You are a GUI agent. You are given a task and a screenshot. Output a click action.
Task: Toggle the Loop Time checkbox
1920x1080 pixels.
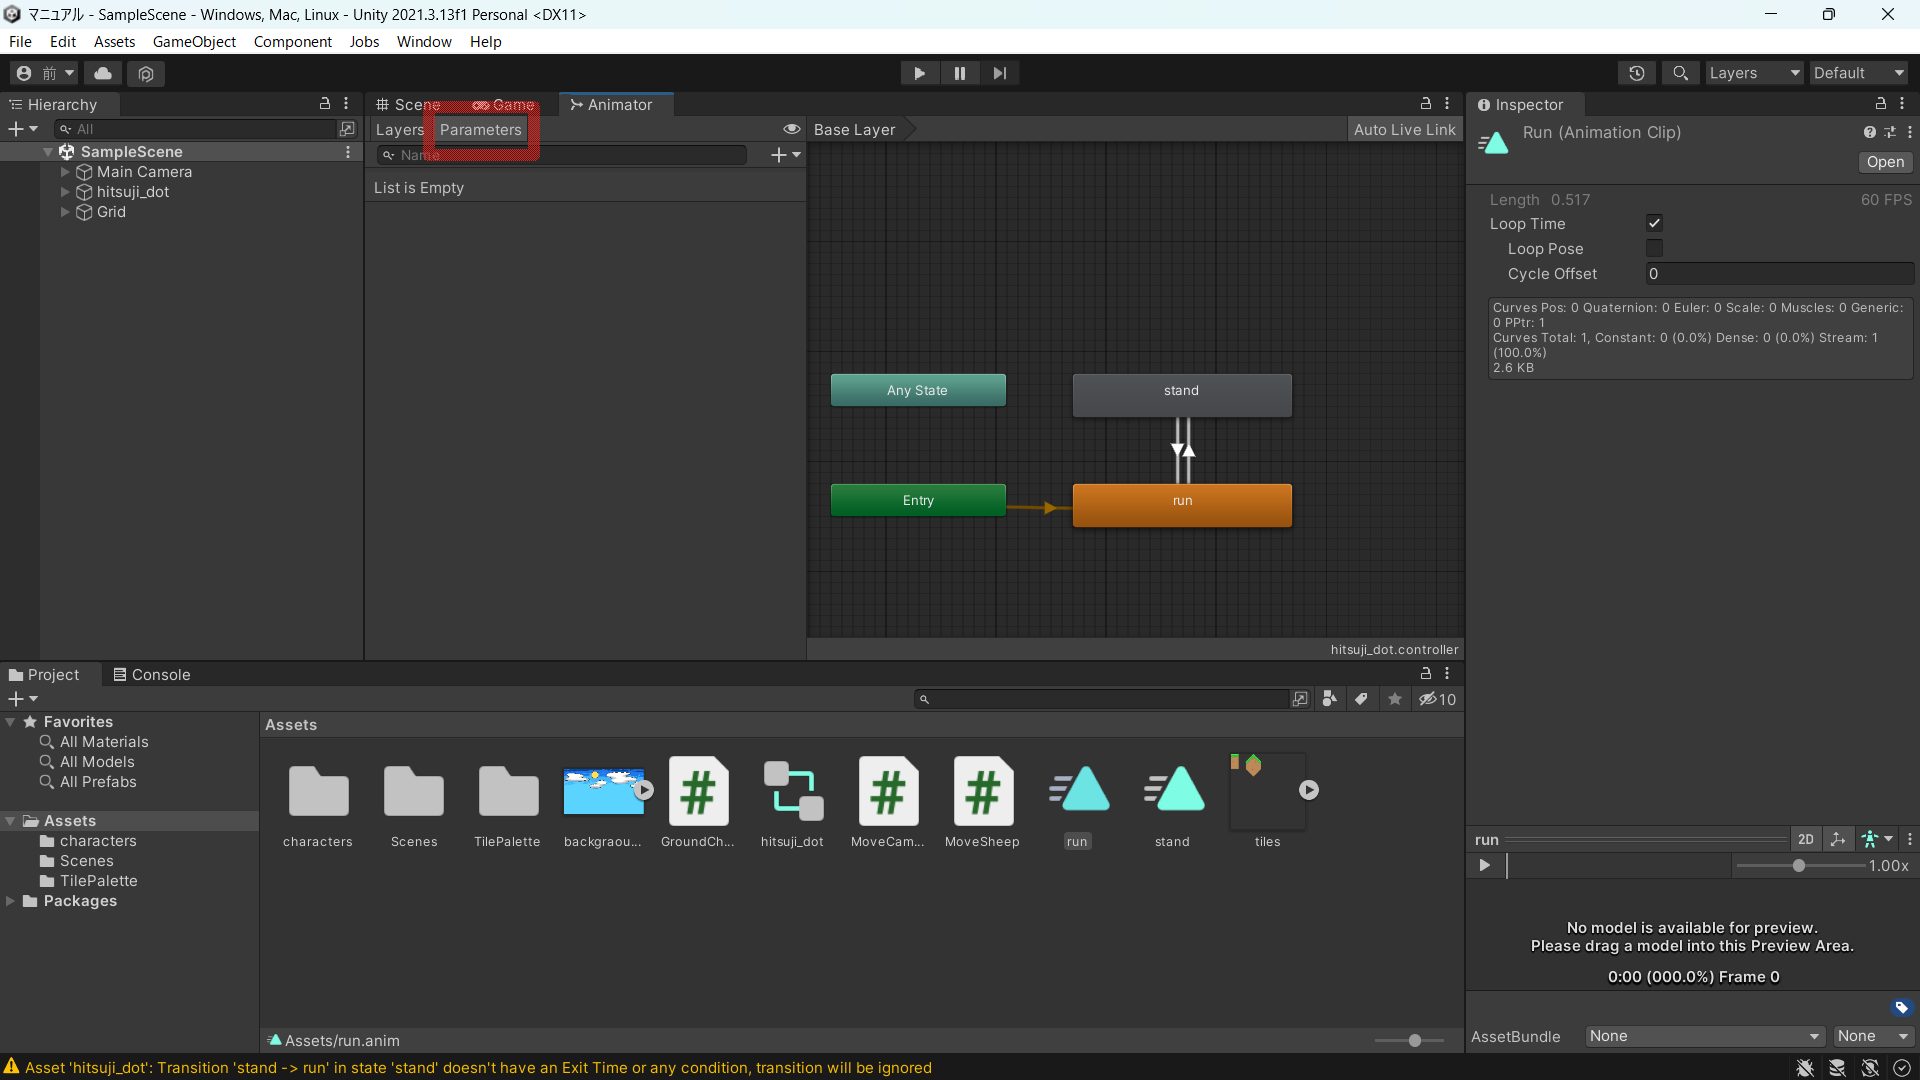click(x=1654, y=224)
